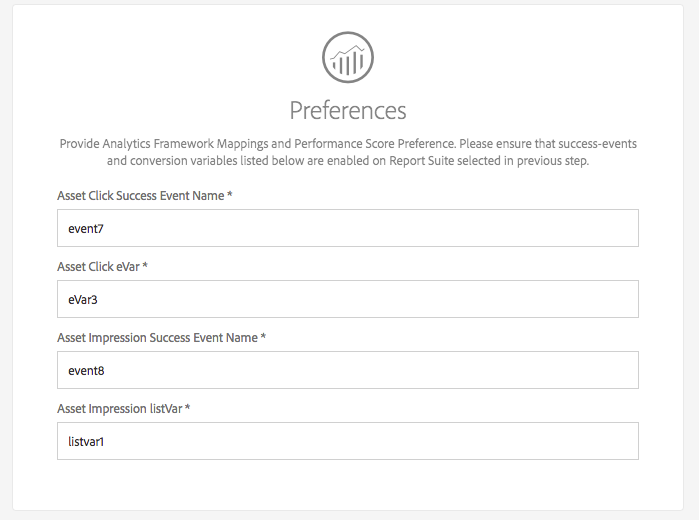The width and height of the screenshot is (699, 520).
Task: Click the Asset Impression listVar label
Action: point(119,409)
